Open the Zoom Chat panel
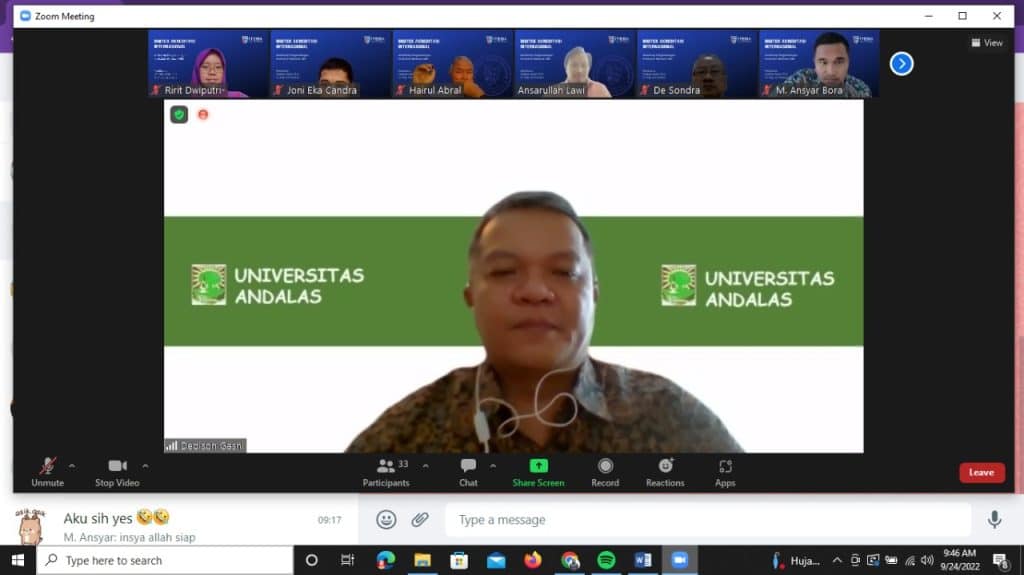This screenshot has height=575, width=1024. [x=468, y=472]
